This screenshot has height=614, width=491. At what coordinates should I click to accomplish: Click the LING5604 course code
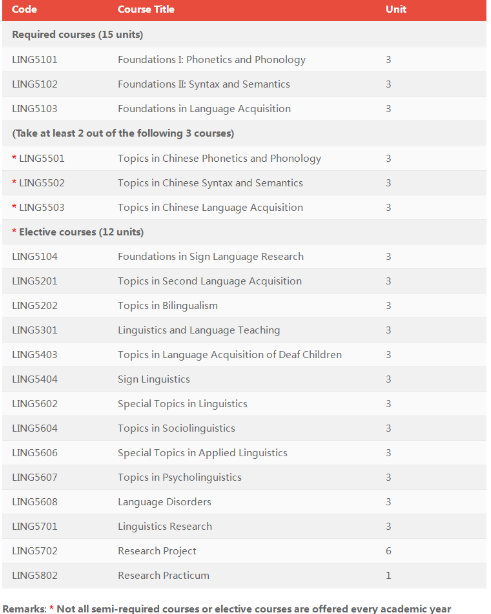[x=34, y=428]
